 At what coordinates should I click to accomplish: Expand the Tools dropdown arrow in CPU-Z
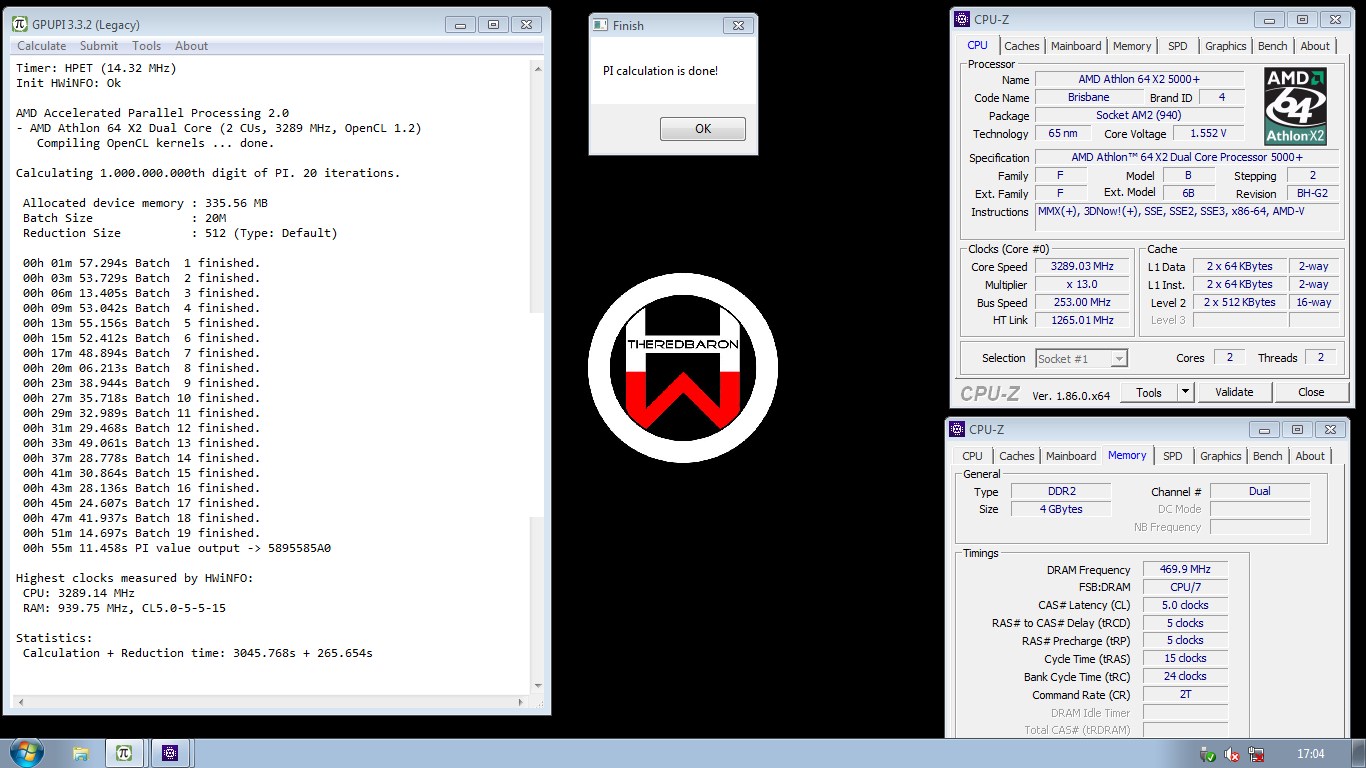pos(1186,392)
